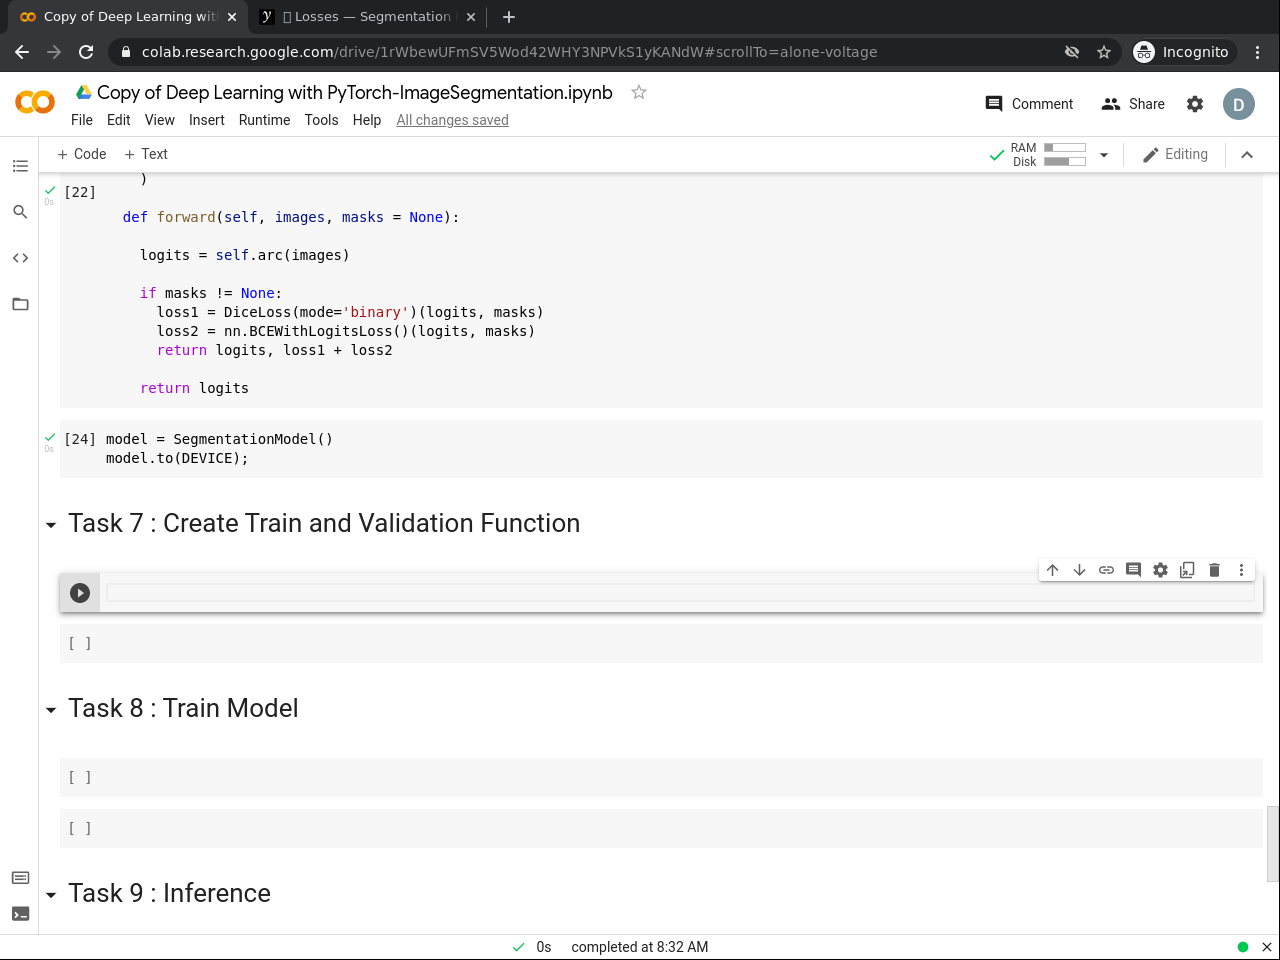Open notebook settings gear in header
Screen dimensions: 1280x960
(x=1195, y=104)
